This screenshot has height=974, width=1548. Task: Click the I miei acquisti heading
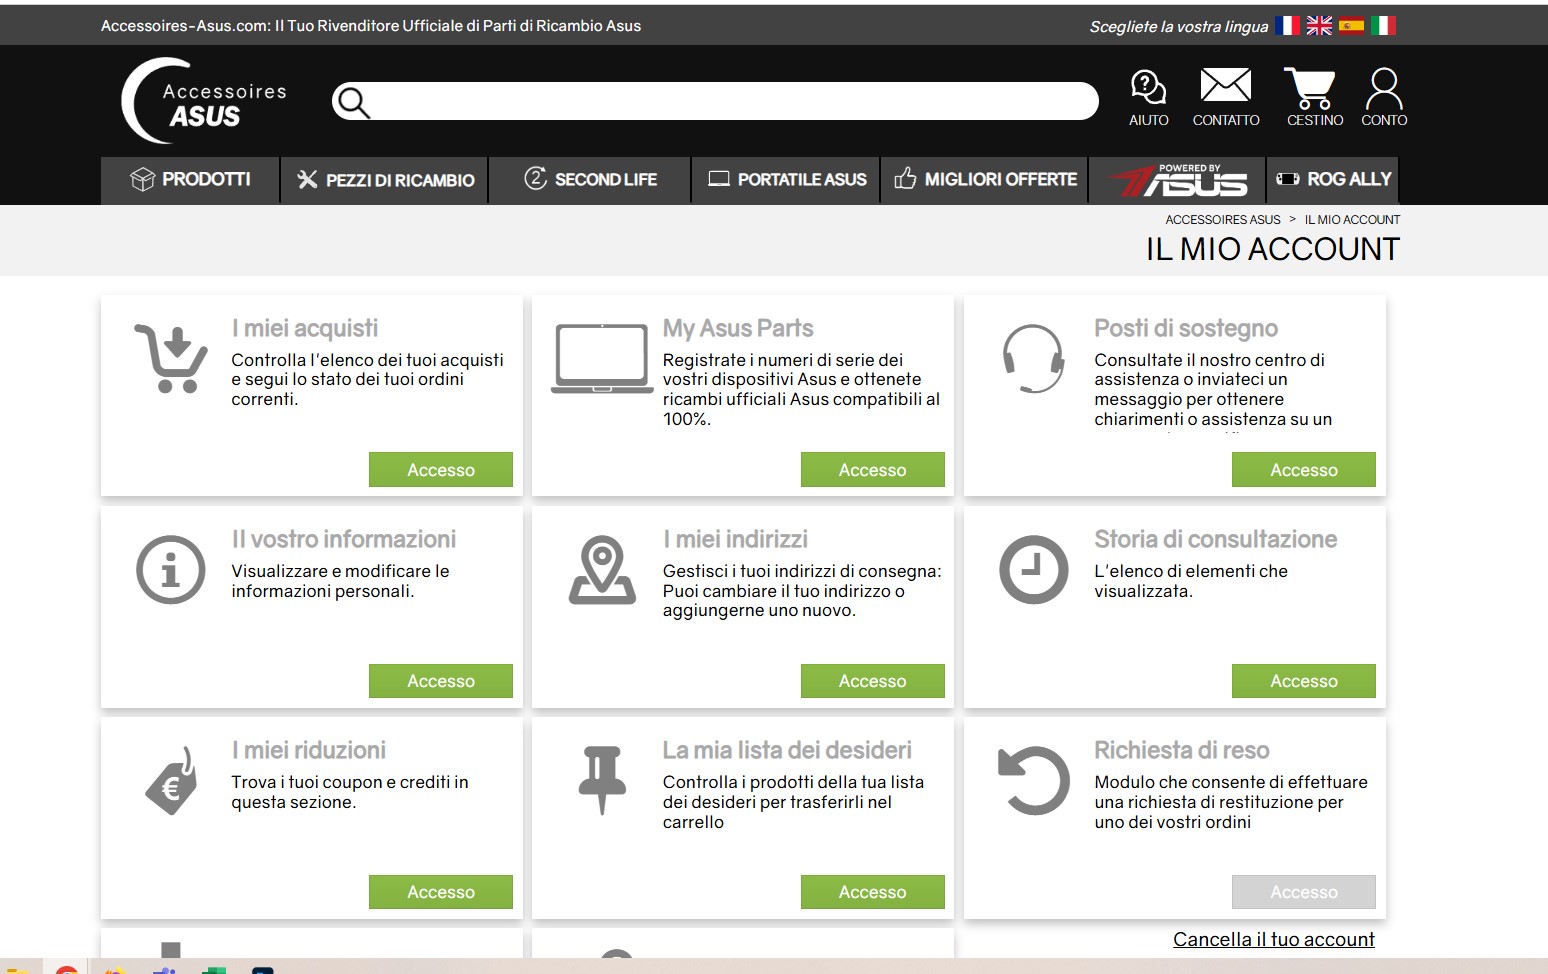click(305, 328)
